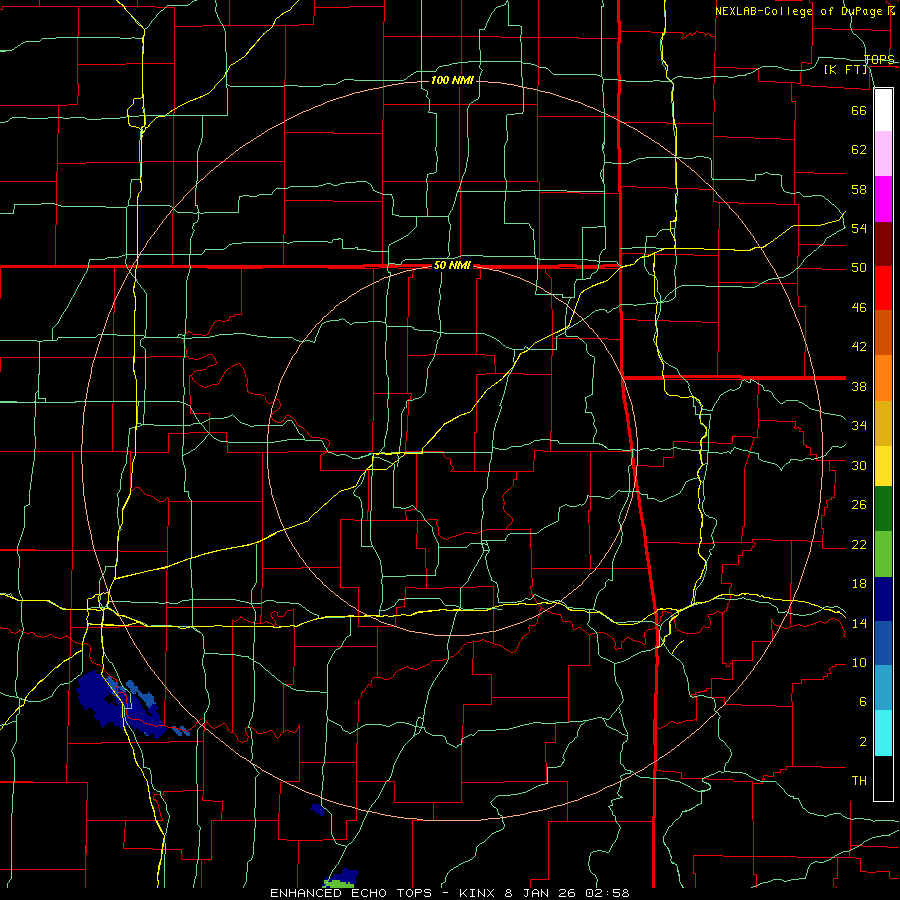
Task: Click the legend value '66'
Action: [859, 110]
